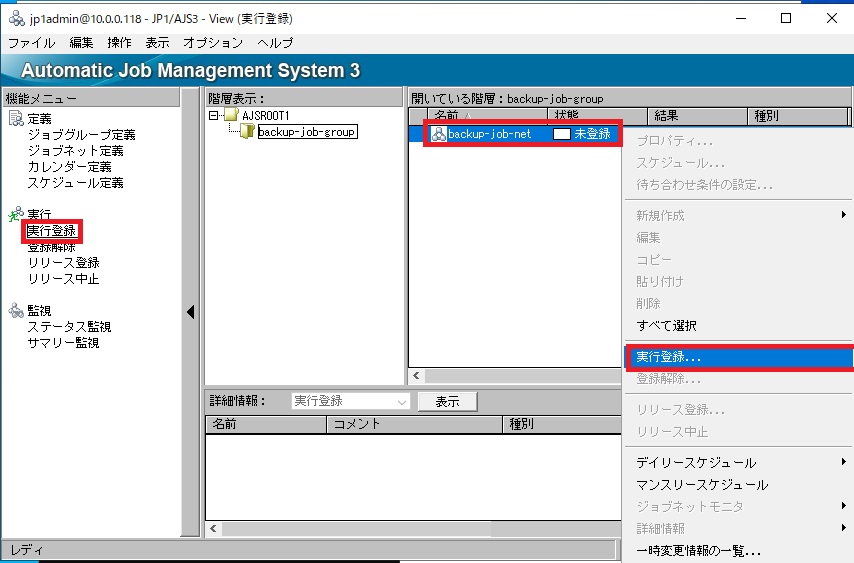Select サマリー監視 in function menu
Viewport: 854px width, 563px height.
coord(64,343)
